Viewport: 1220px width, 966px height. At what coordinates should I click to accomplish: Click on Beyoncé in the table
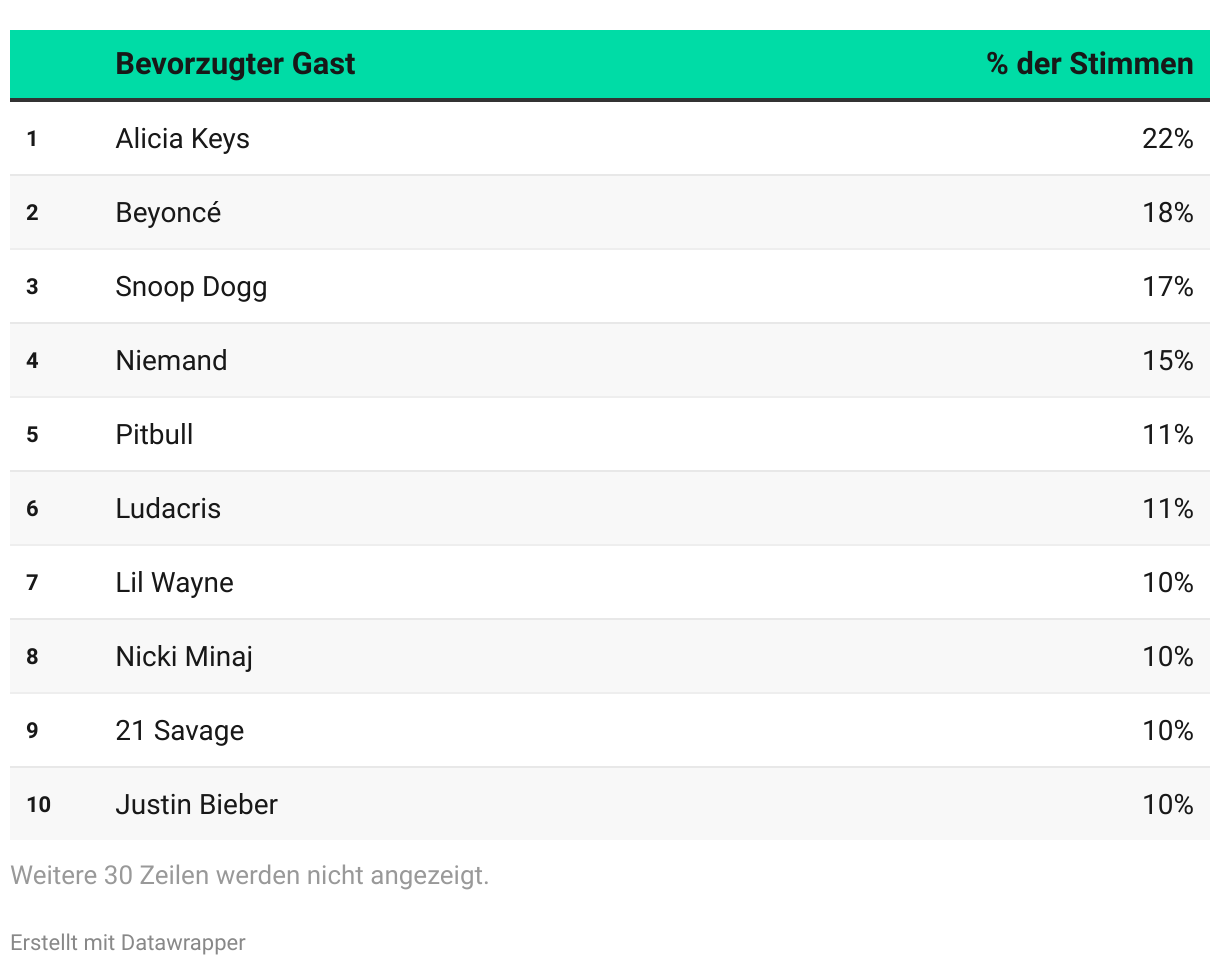coord(168,212)
